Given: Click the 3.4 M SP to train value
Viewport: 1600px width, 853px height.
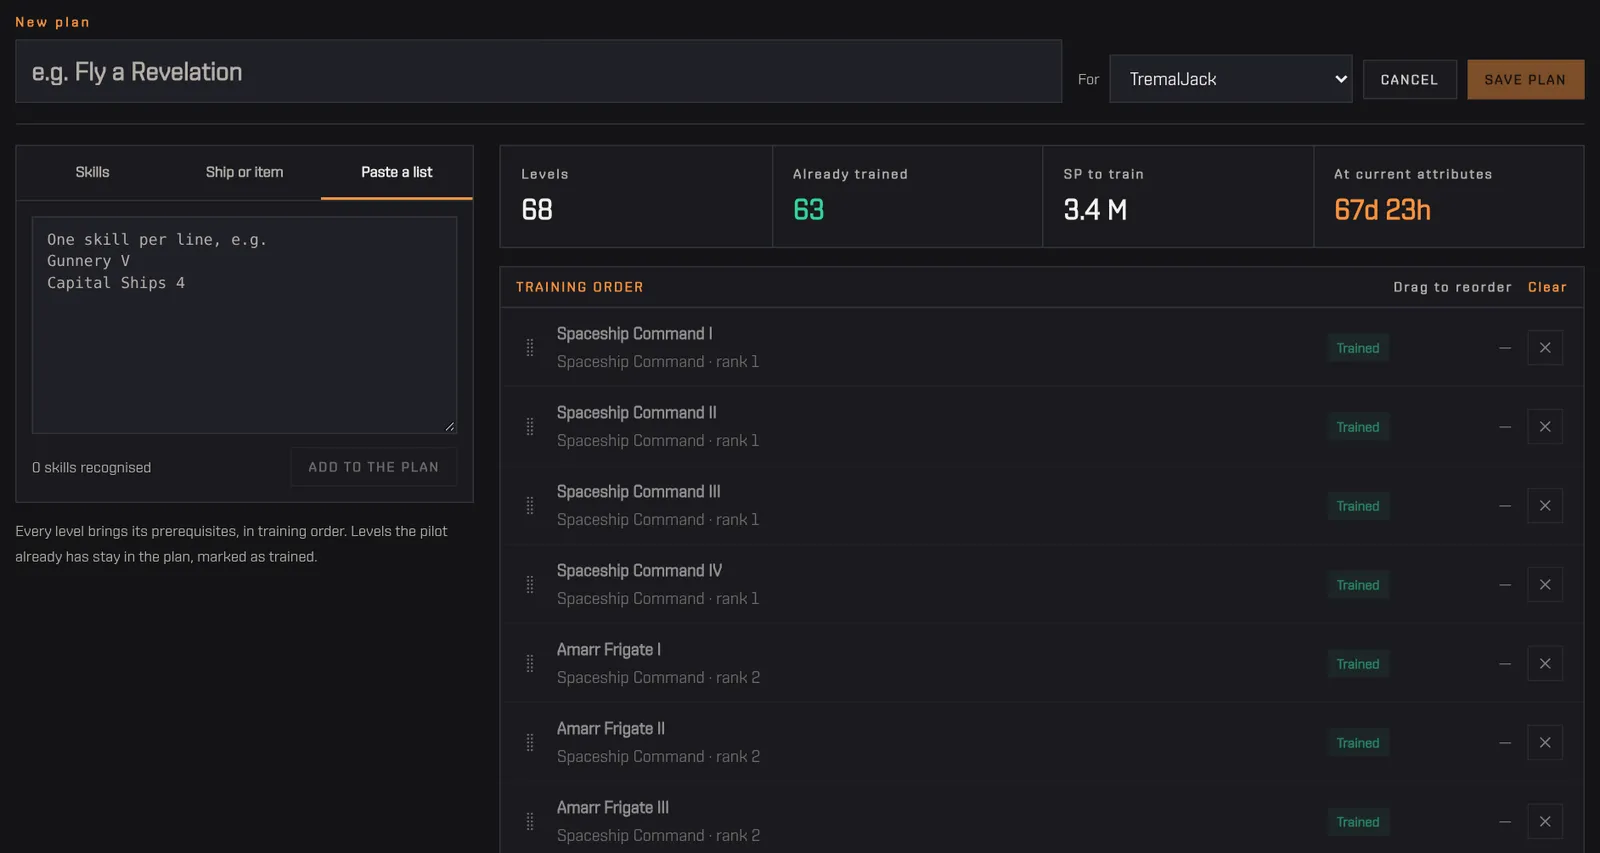Looking at the screenshot, I should pos(1095,210).
